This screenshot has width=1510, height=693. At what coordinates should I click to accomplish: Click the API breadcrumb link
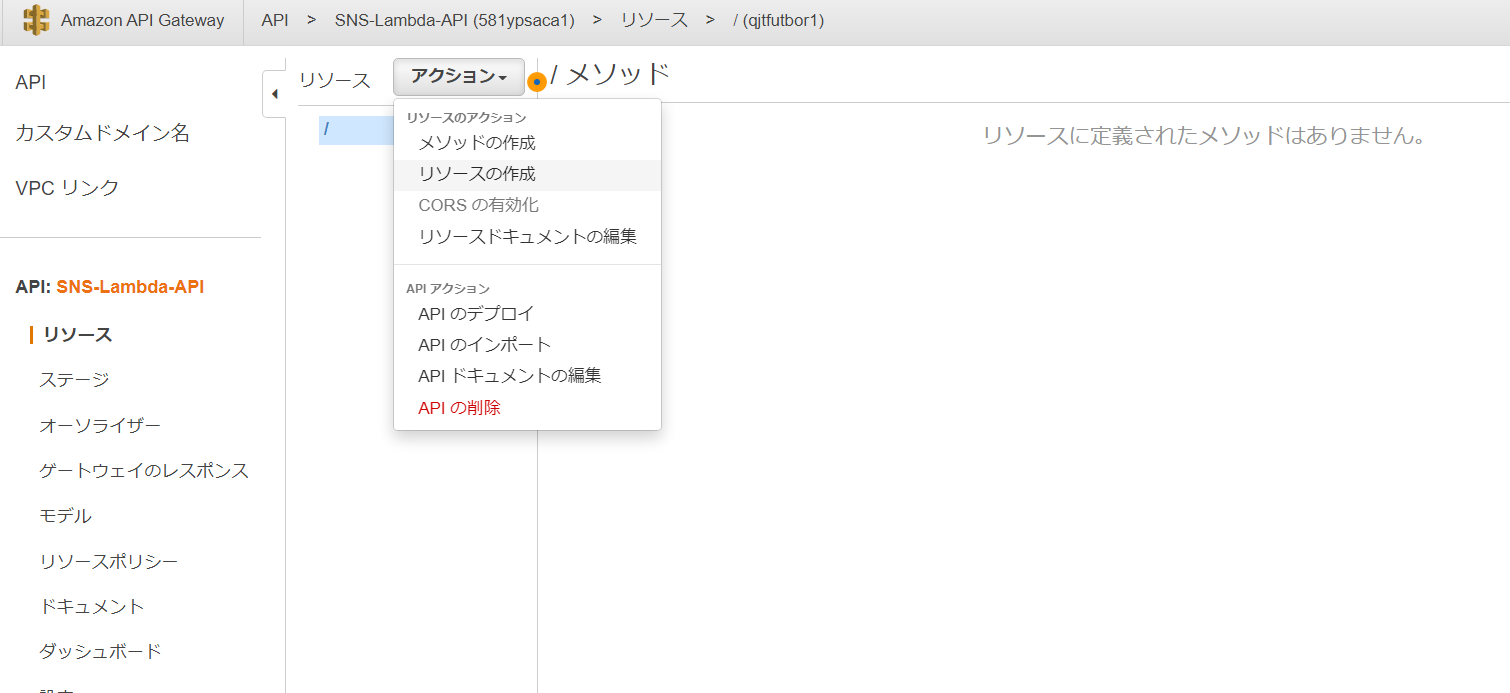tap(275, 20)
